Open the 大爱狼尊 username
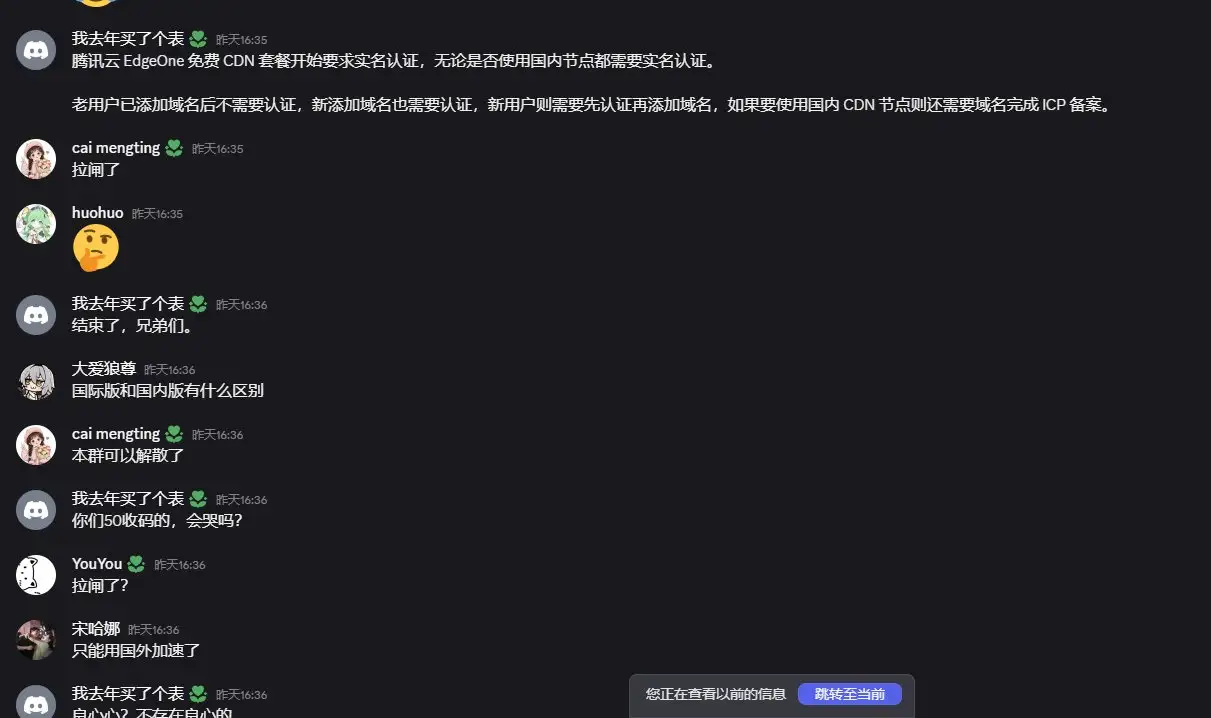Viewport: 1211px width, 718px height. click(x=104, y=369)
